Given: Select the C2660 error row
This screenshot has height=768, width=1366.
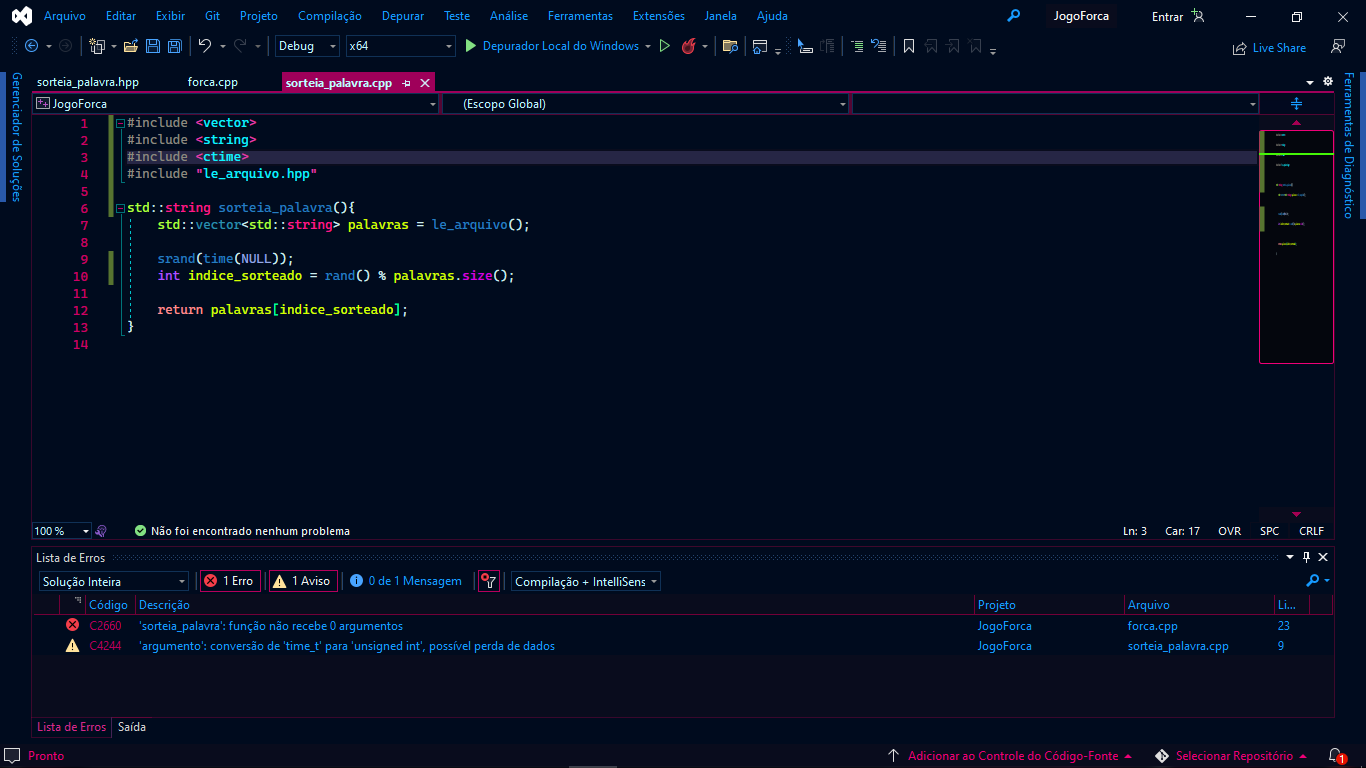Looking at the screenshot, I should tap(683, 626).
